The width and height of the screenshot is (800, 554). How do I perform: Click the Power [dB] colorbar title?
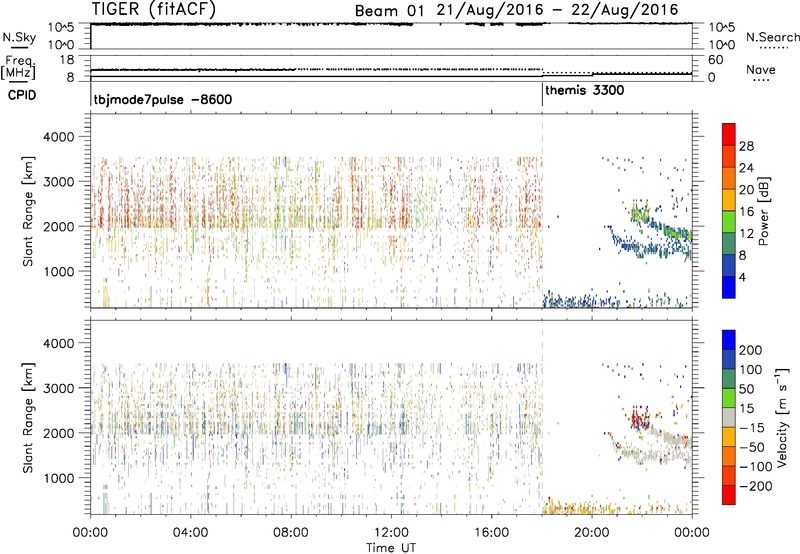point(764,211)
